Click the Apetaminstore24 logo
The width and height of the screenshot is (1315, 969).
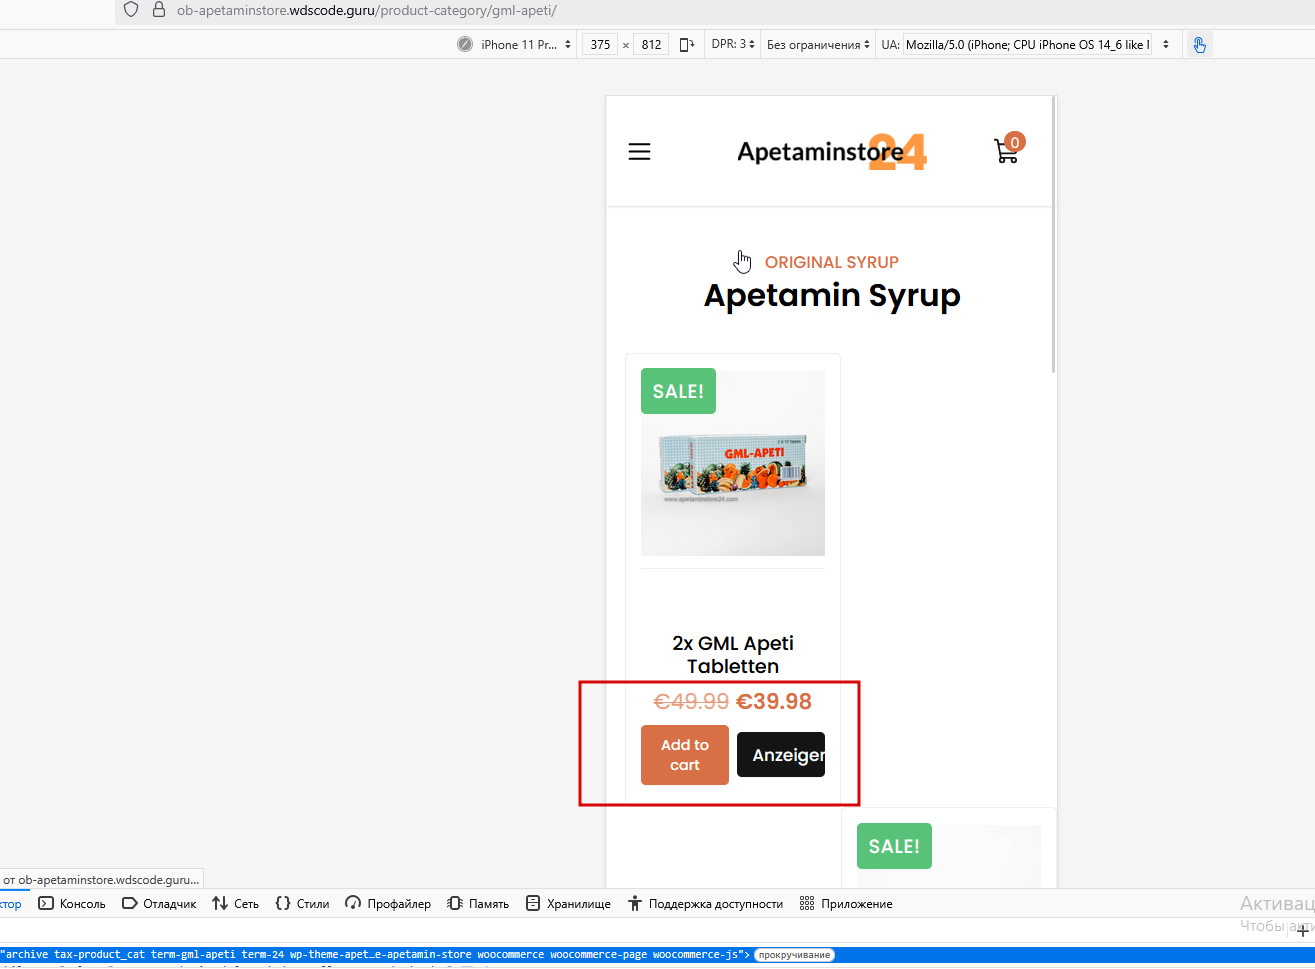[832, 152]
